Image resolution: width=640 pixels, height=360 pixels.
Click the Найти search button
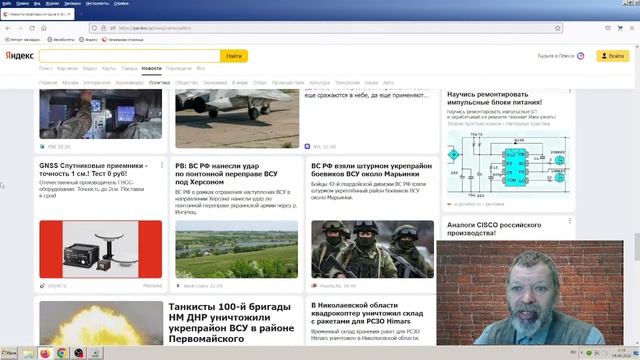pyautogui.click(x=234, y=56)
